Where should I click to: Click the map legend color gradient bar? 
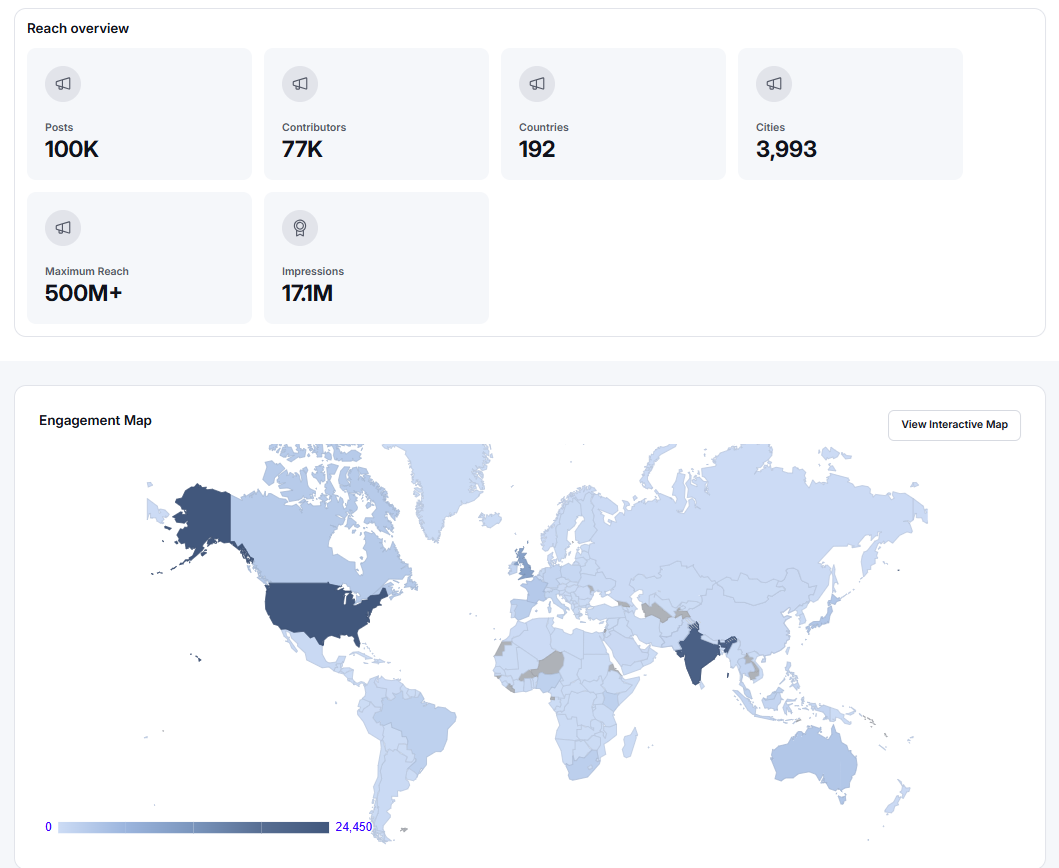[x=193, y=827]
